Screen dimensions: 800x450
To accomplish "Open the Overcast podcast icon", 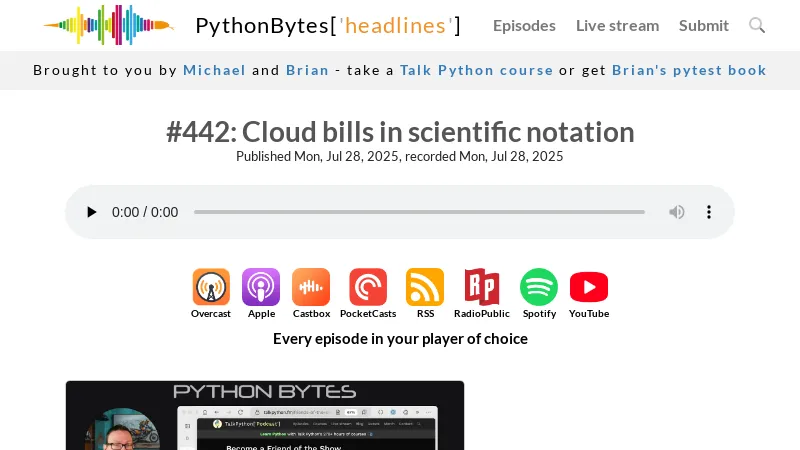I will point(211,288).
